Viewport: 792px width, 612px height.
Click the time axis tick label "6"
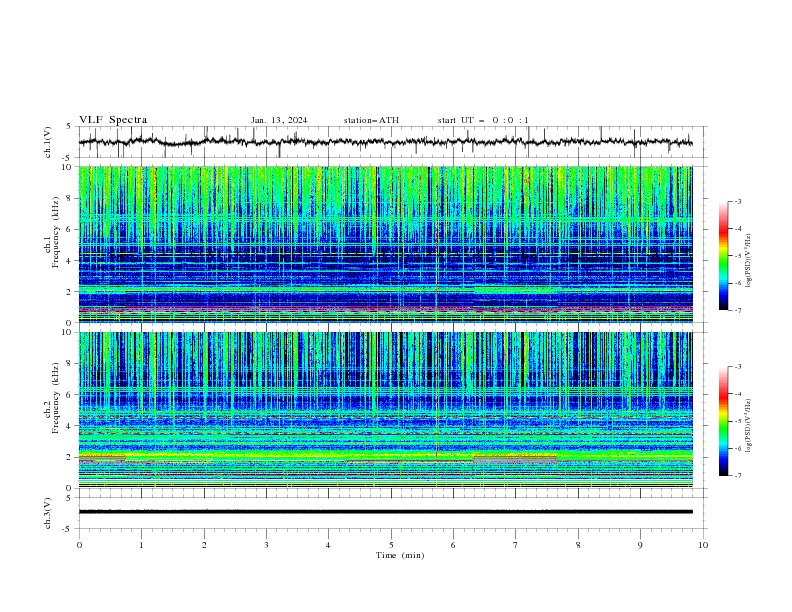click(x=453, y=545)
